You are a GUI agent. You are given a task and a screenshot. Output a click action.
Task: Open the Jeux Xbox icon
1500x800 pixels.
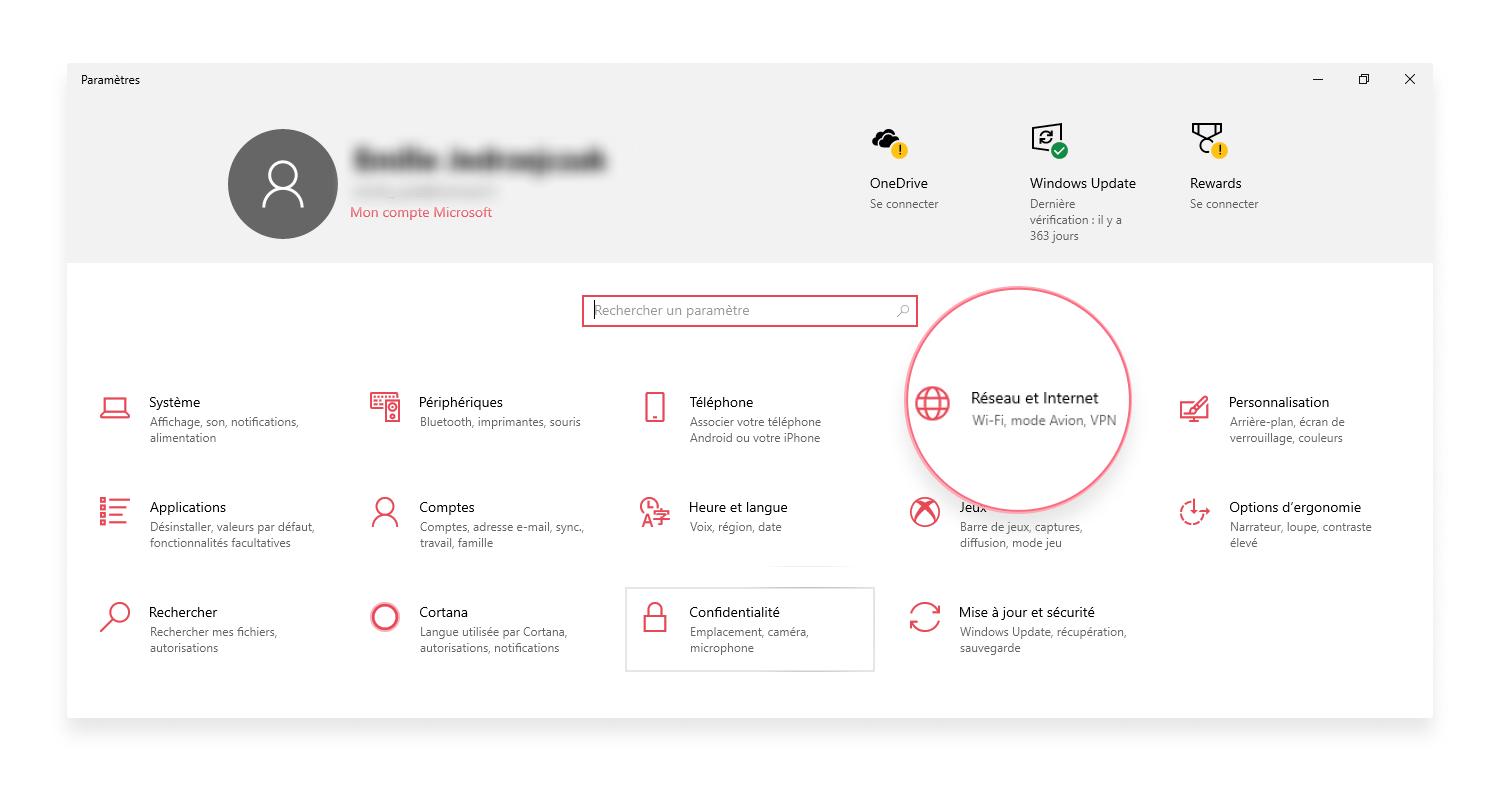click(x=925, y=512)
